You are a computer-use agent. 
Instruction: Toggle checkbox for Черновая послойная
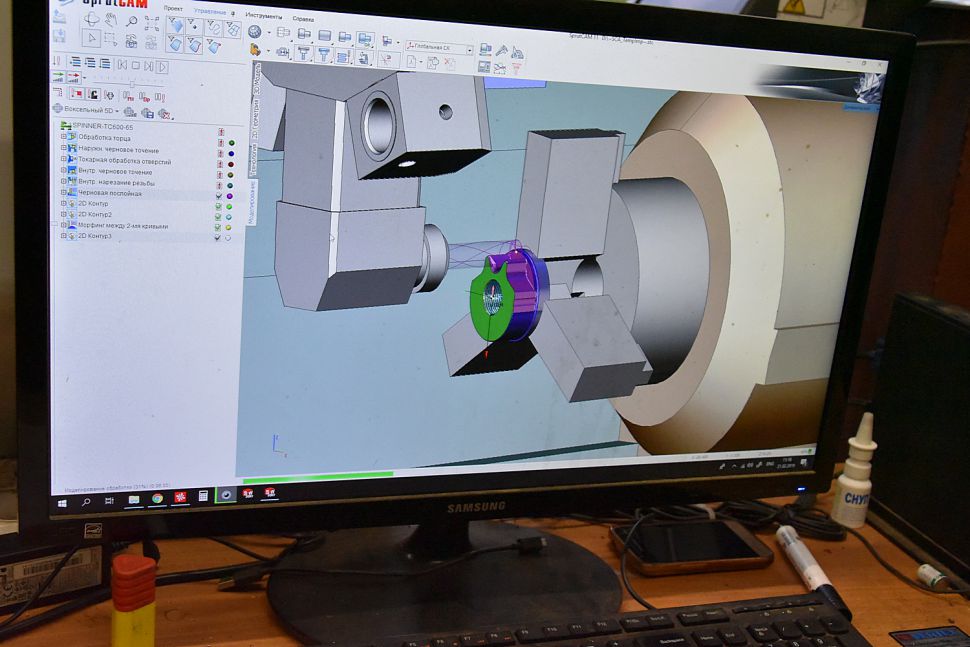point(218,196)
